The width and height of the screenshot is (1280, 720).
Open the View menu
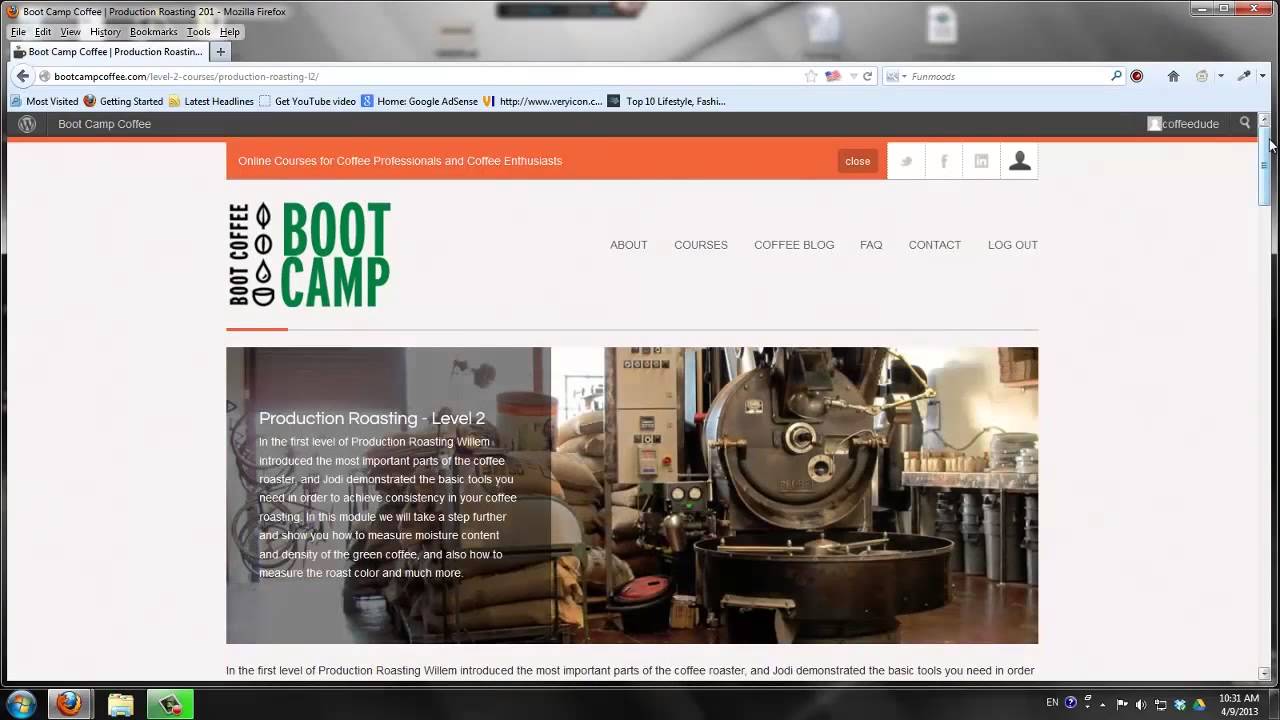(x=70, y=32)
